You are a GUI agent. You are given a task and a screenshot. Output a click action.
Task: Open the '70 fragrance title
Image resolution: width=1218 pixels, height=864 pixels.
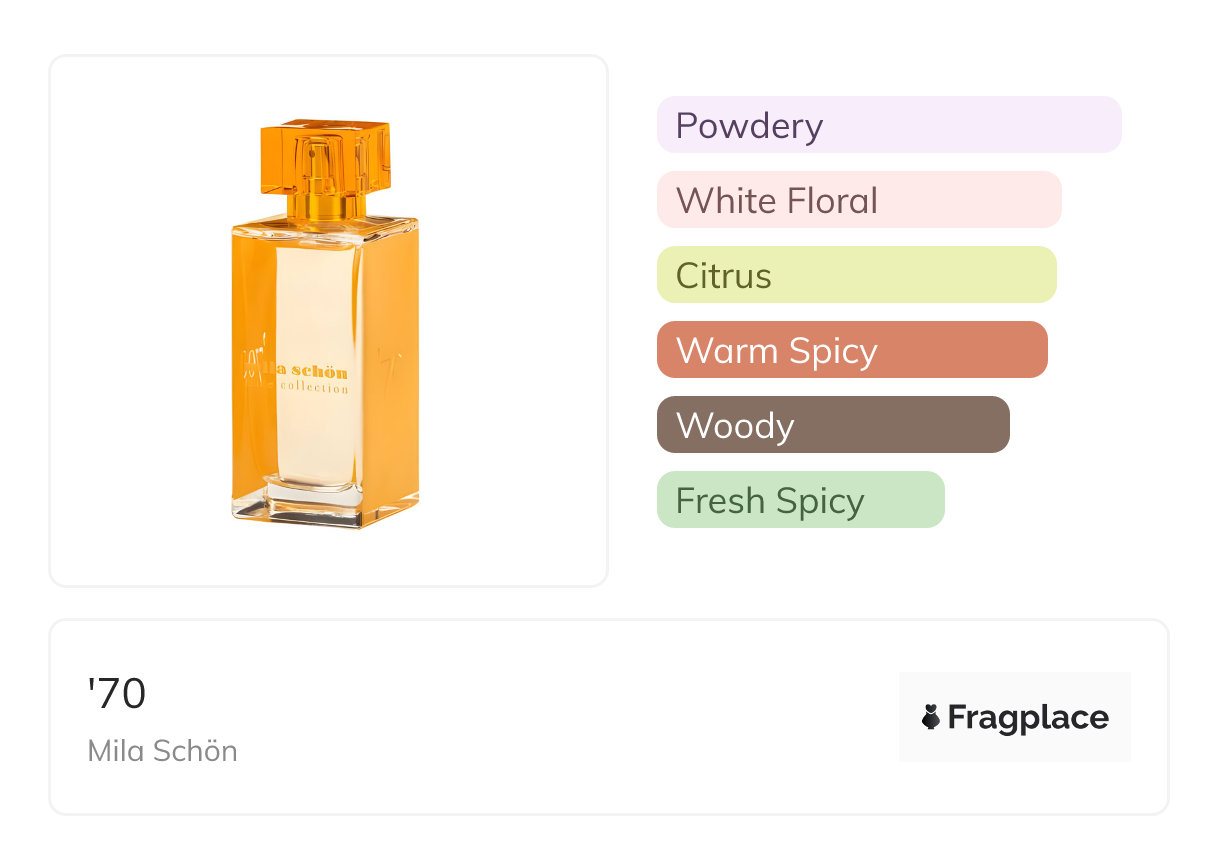(117, 694)
